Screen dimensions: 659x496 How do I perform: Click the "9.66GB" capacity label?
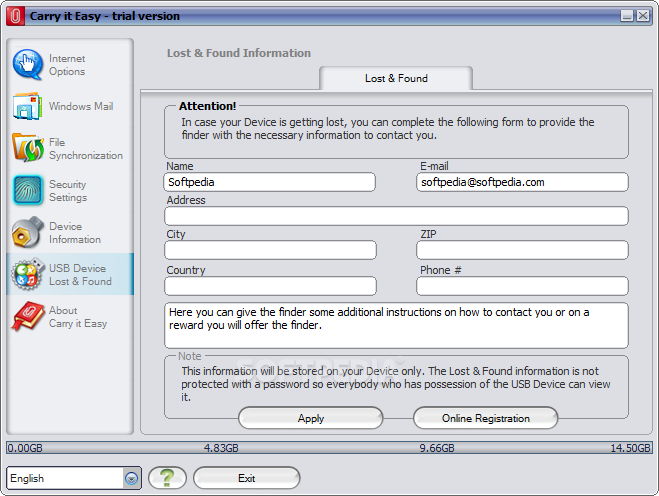tap(437, 448)
